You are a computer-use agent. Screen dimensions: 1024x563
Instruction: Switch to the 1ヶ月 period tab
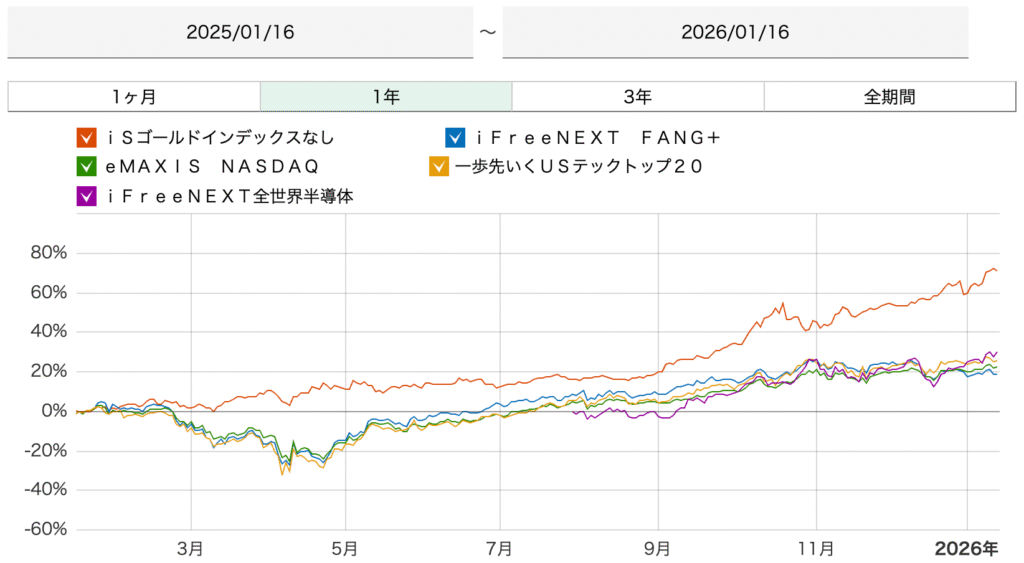(x=134, y=97)
